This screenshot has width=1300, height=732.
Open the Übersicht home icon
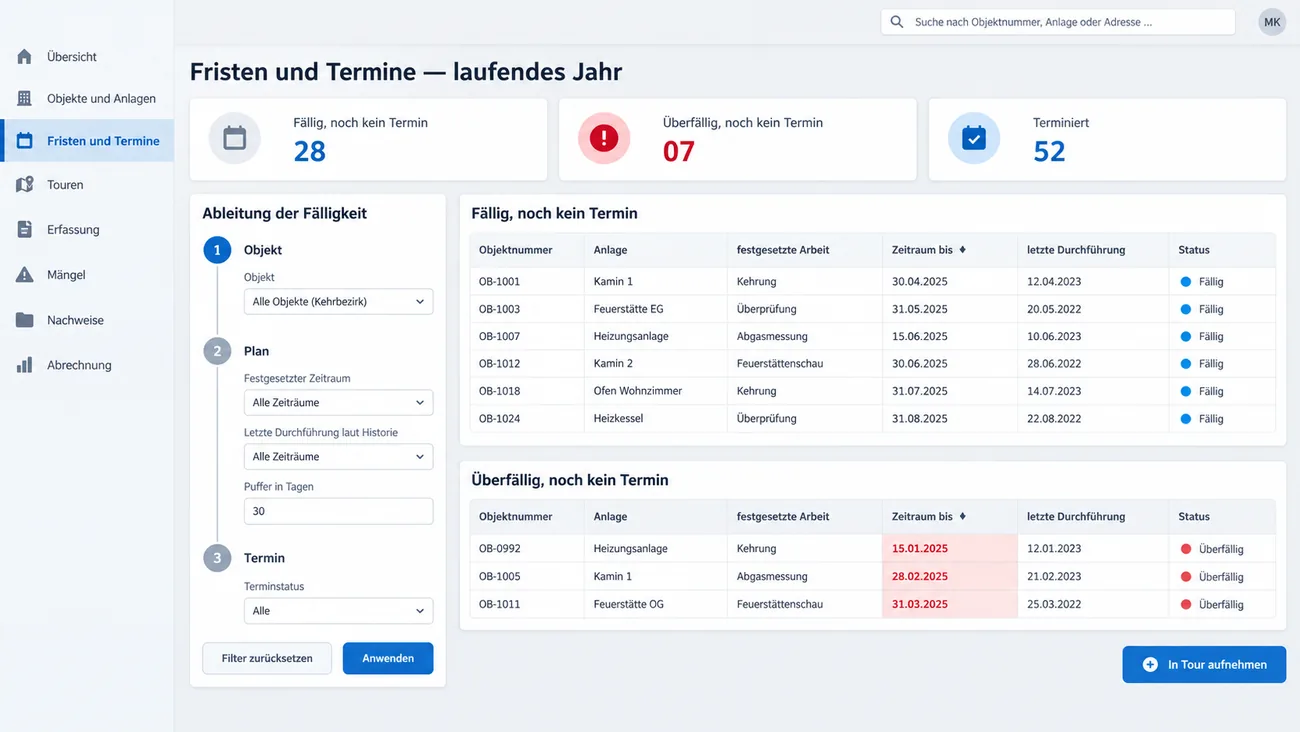pyautogui.click(x=25, y=57)
